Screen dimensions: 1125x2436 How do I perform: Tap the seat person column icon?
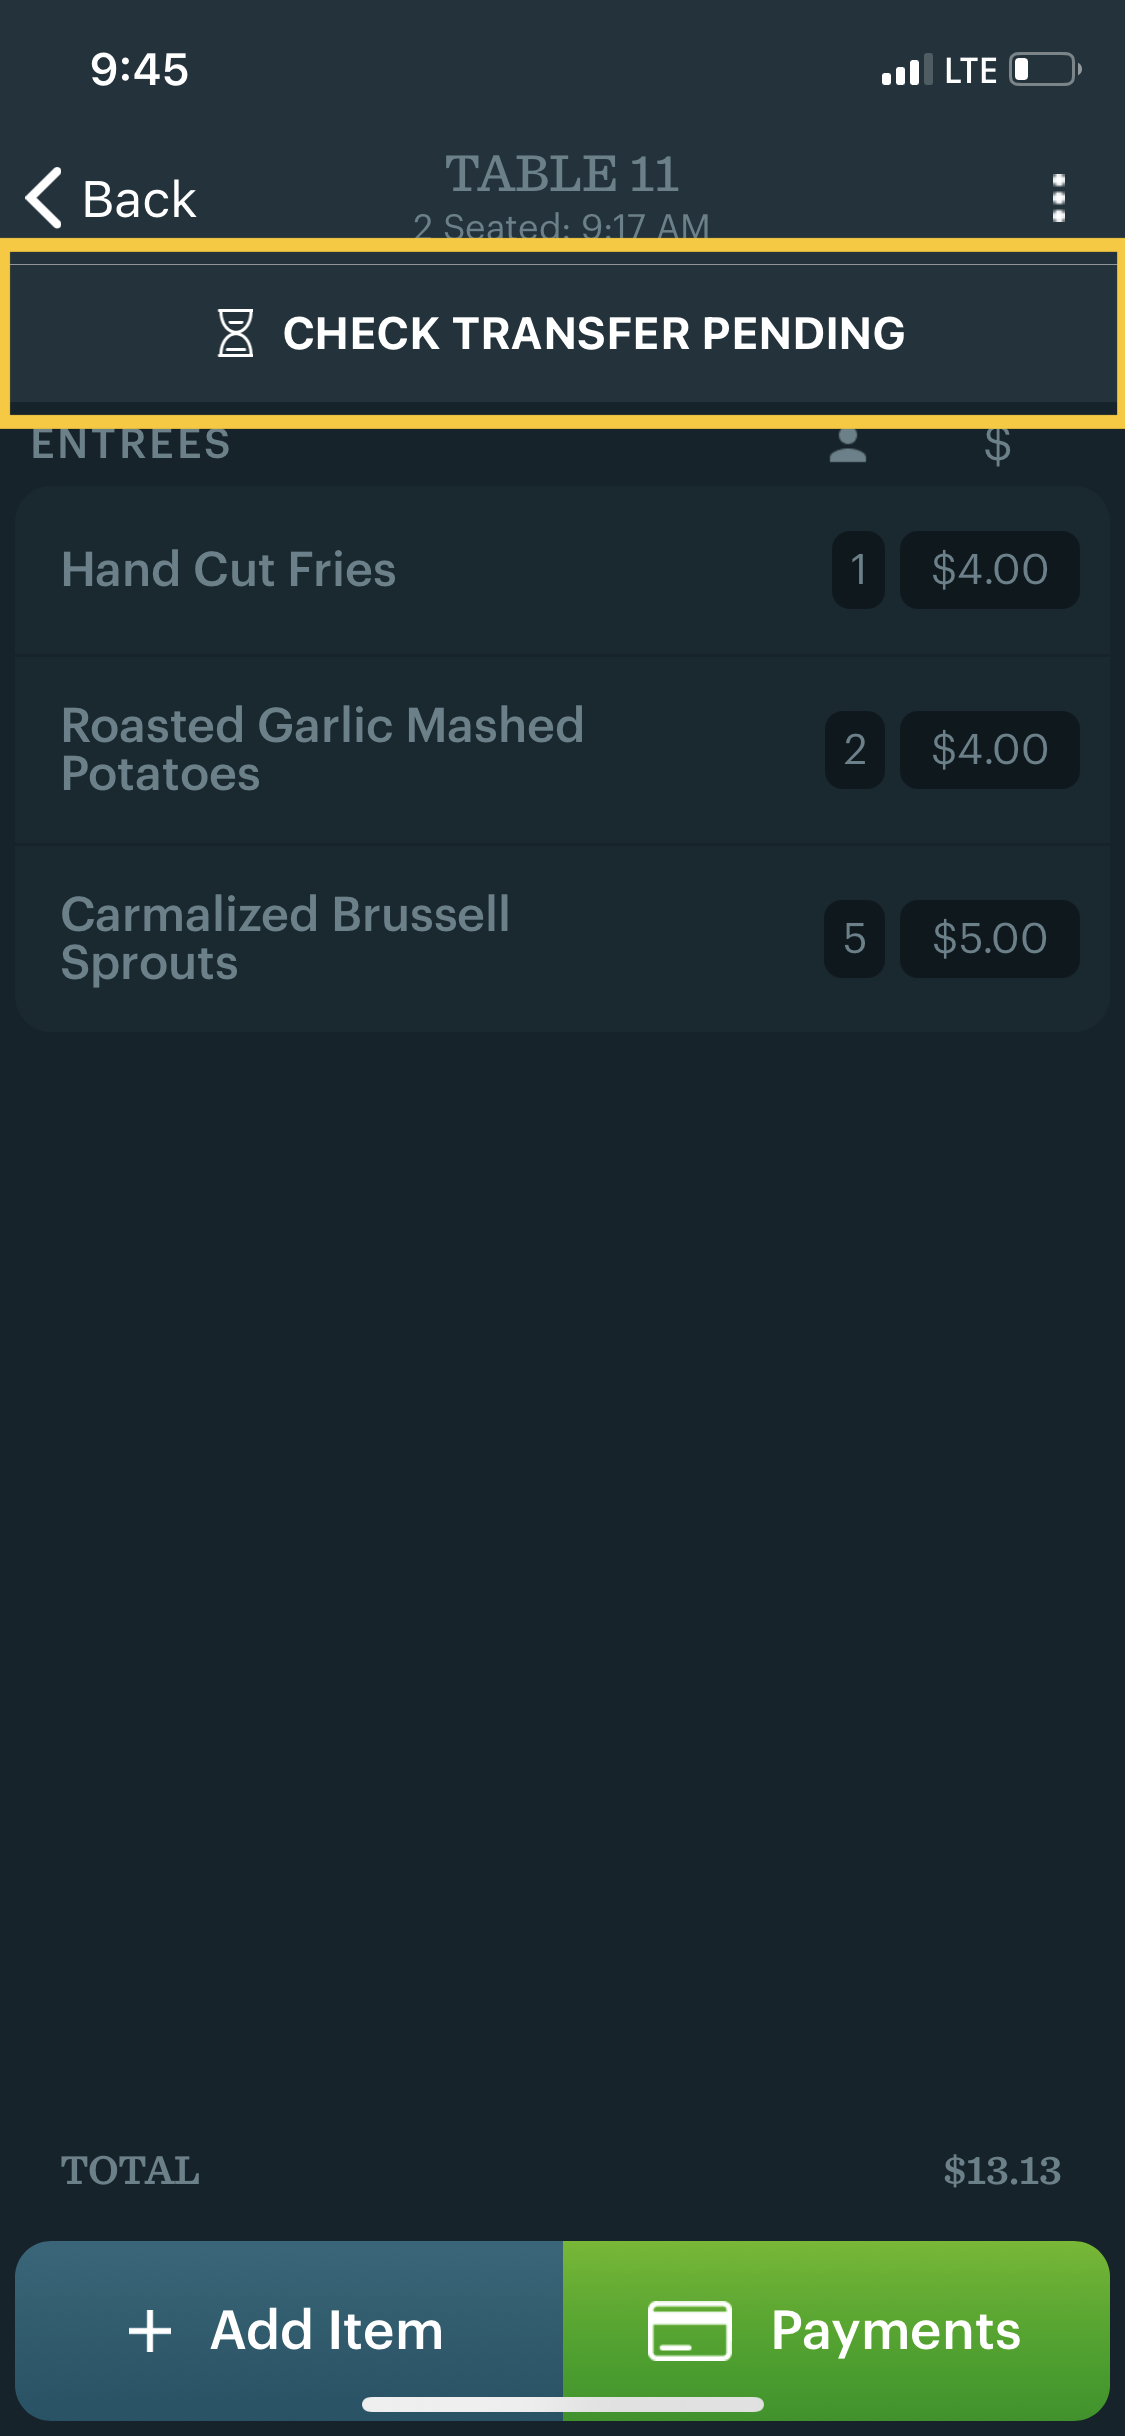pyautogui.click(x=847, y=446)
